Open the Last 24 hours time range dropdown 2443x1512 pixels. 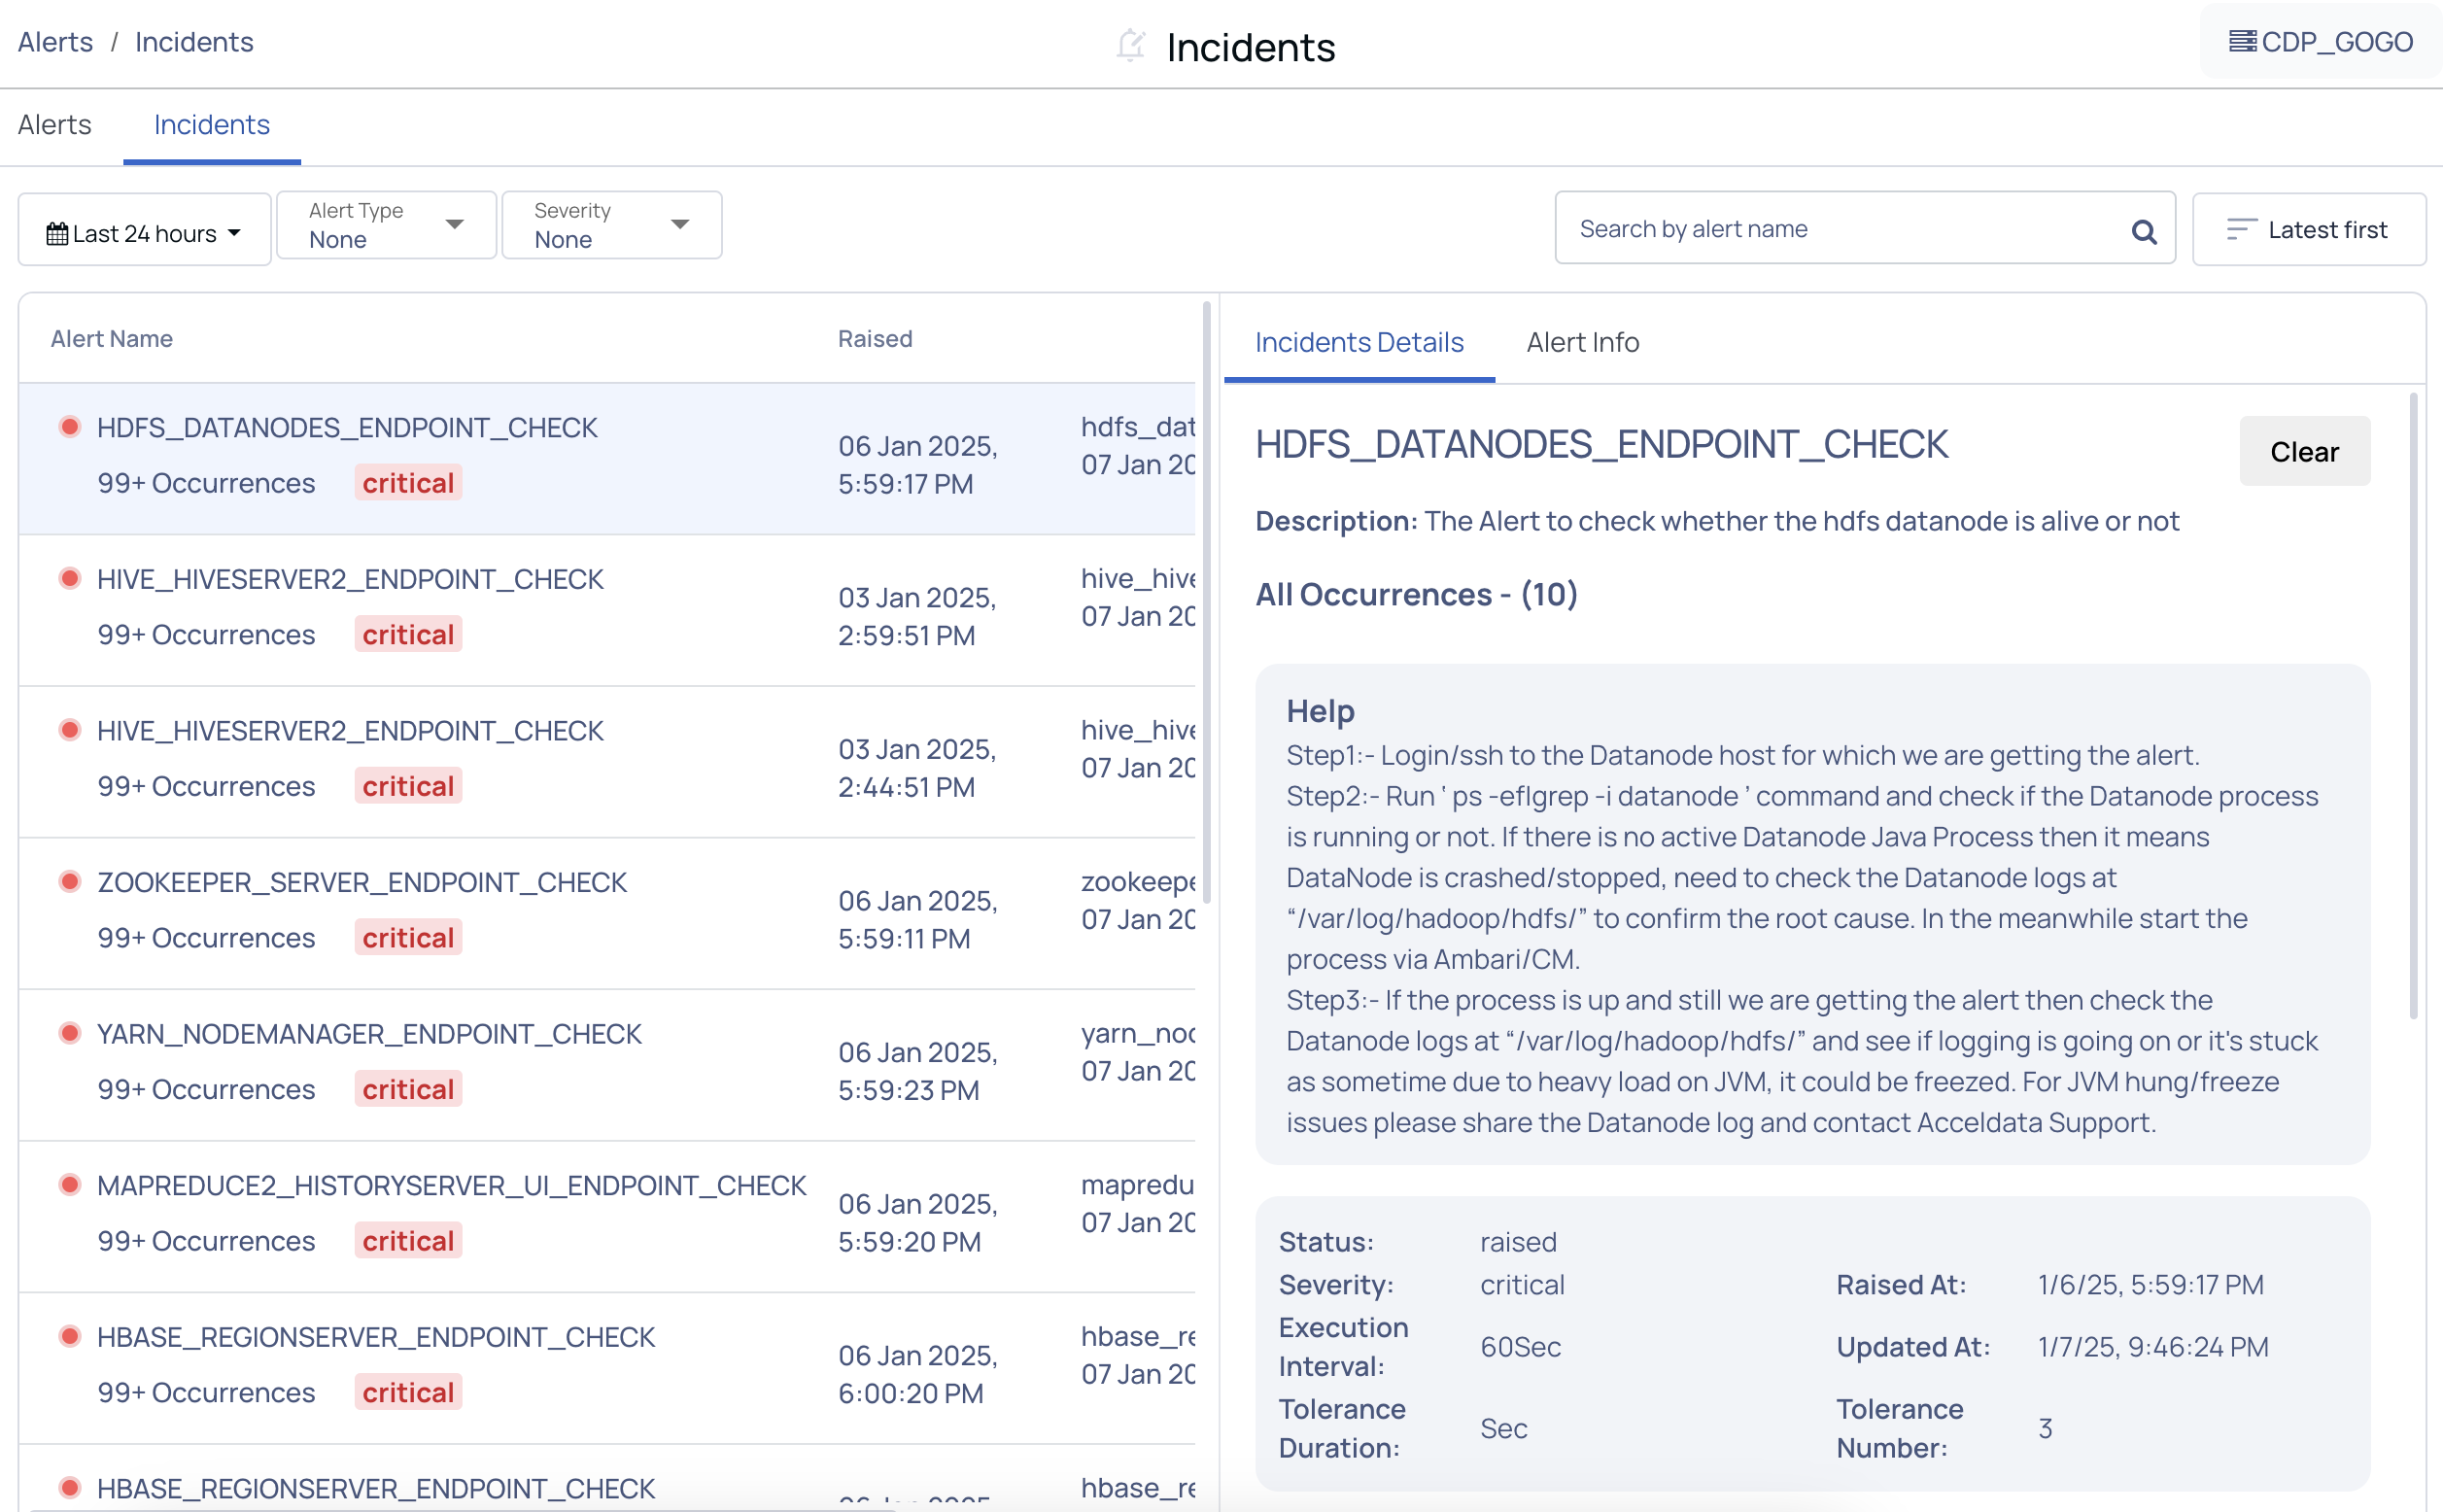coord(144,232)
